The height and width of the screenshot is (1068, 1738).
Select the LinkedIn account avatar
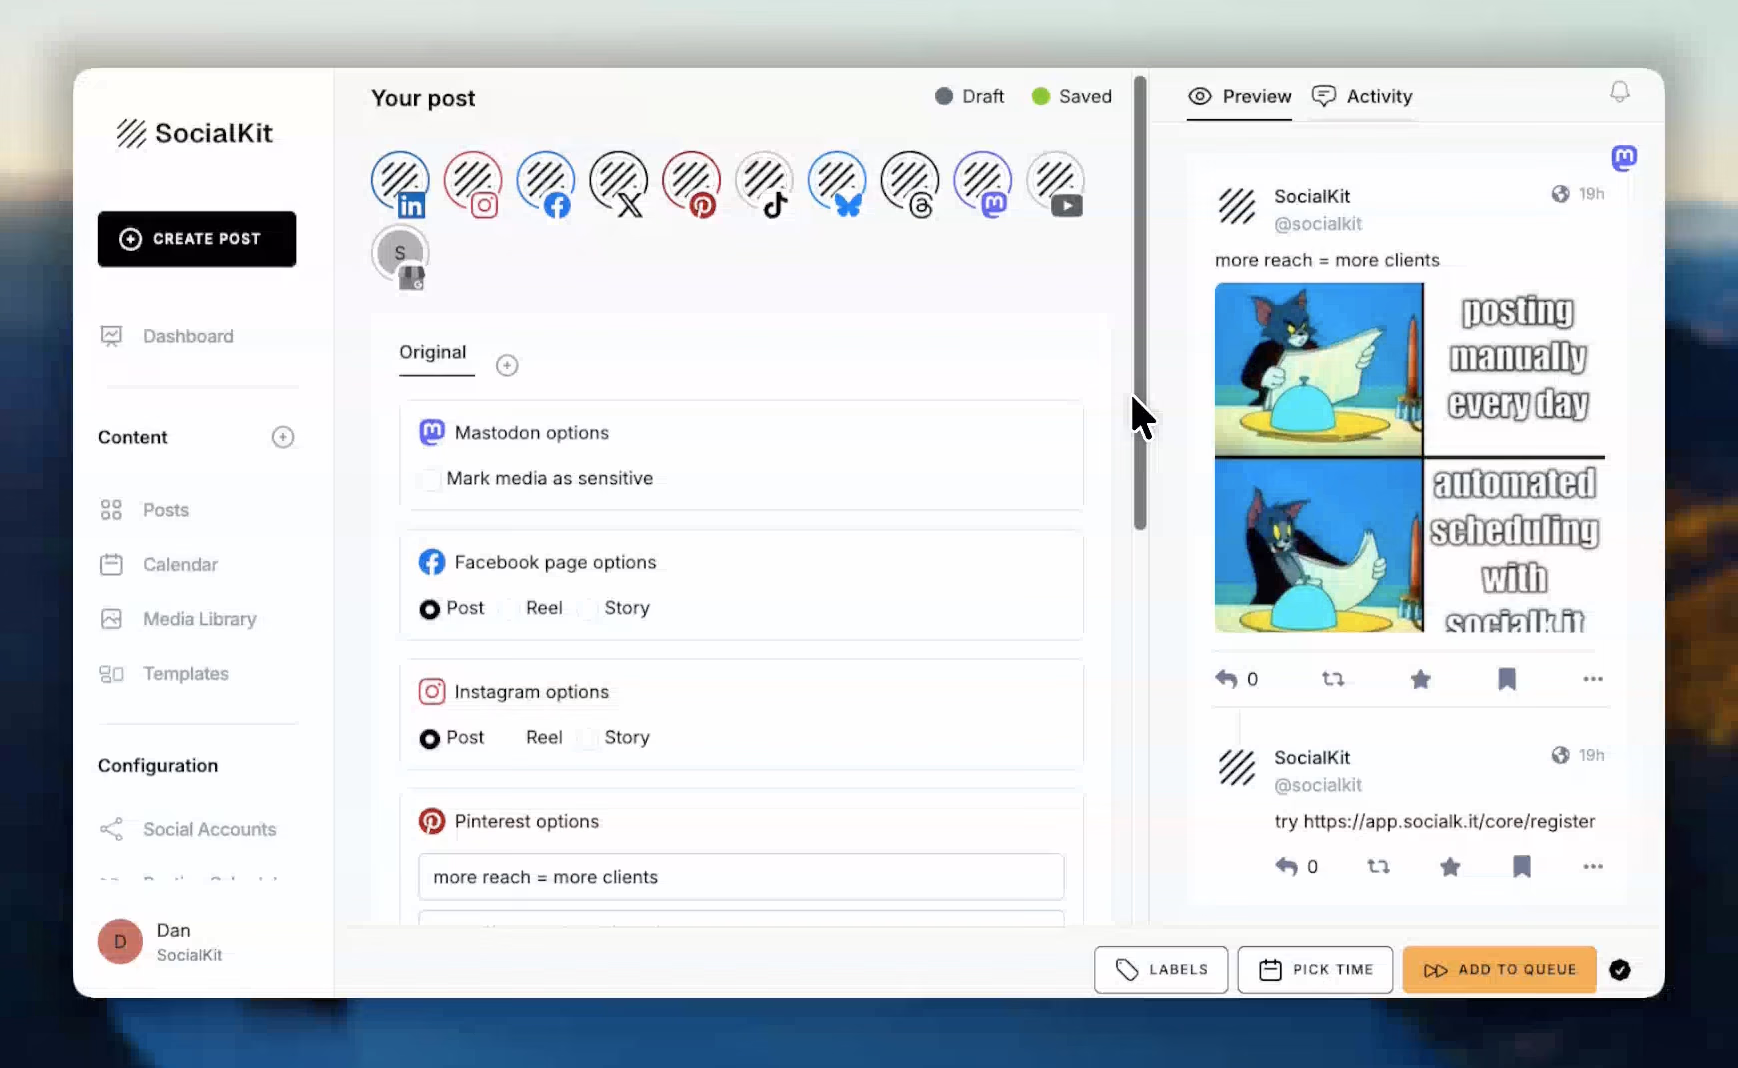pyautogui.click(x=400, y=182)
